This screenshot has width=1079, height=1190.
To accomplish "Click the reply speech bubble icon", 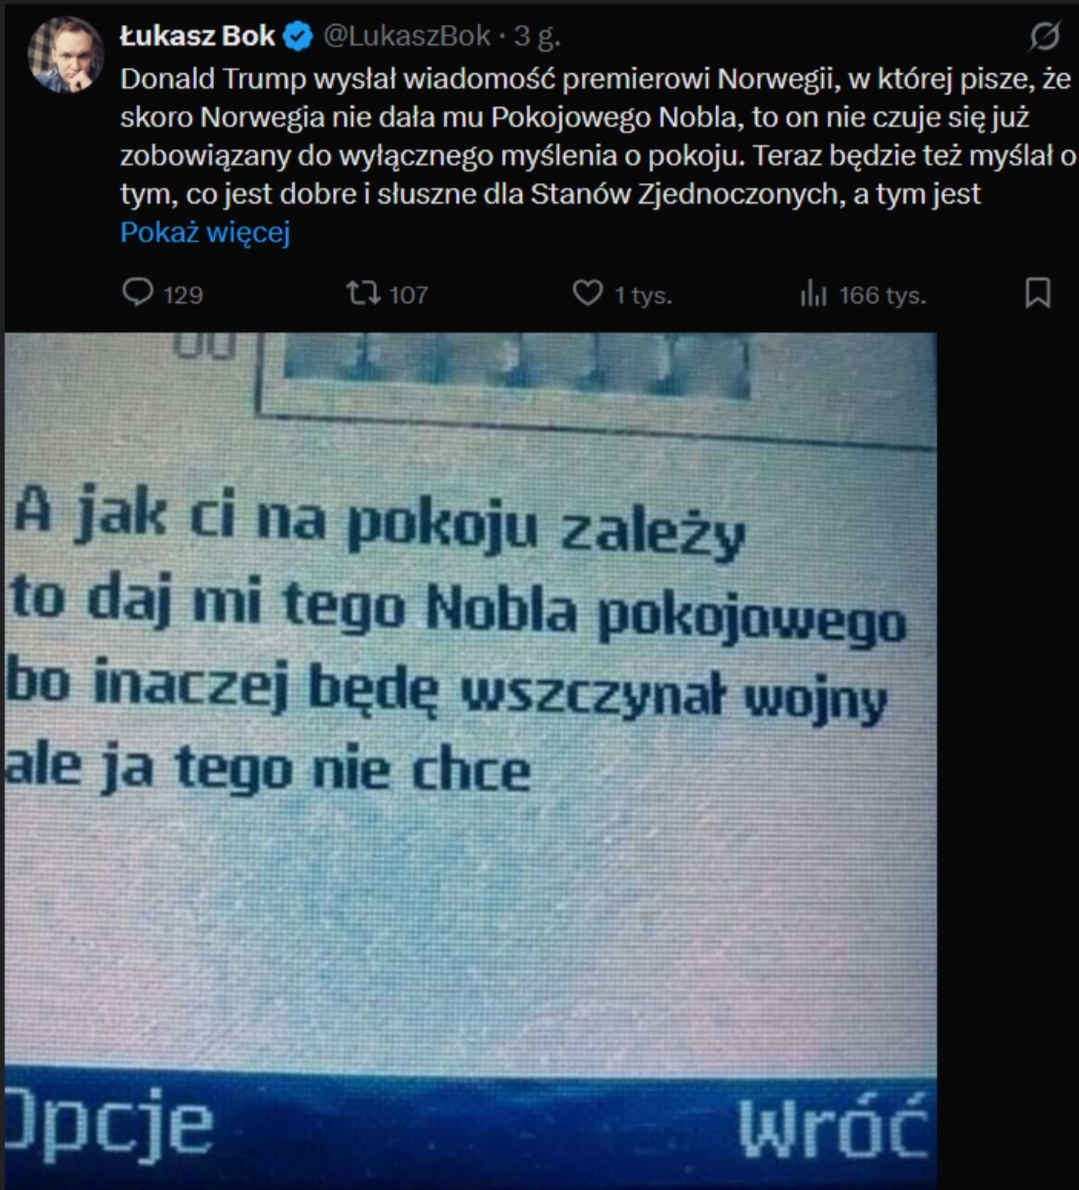I will 137,293.
